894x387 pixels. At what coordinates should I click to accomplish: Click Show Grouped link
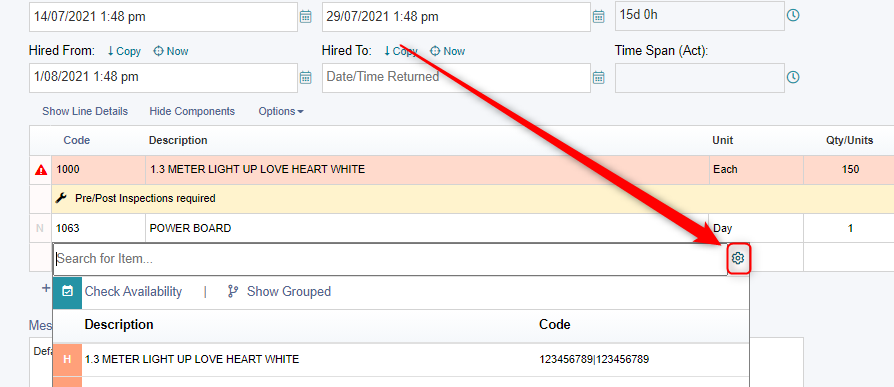(288, 292)
